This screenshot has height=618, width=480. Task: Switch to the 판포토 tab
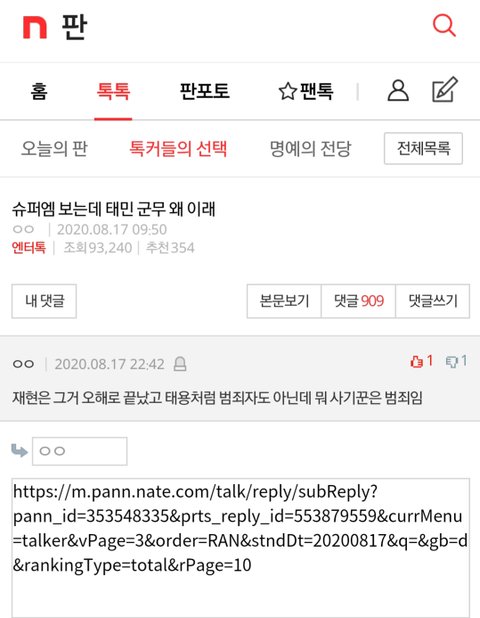click(205, 91)
